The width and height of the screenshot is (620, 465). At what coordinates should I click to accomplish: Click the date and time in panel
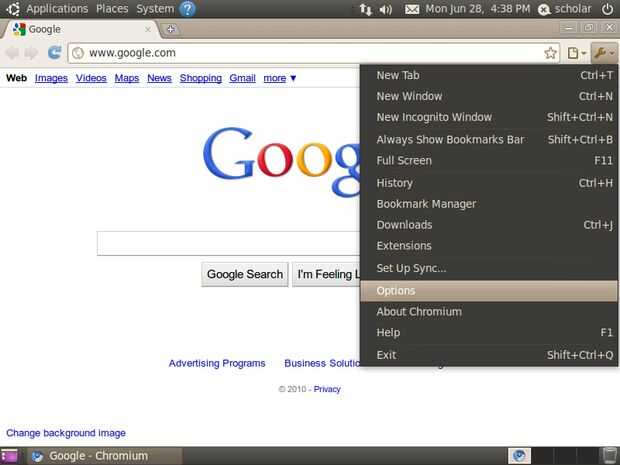tap(477, 9)
